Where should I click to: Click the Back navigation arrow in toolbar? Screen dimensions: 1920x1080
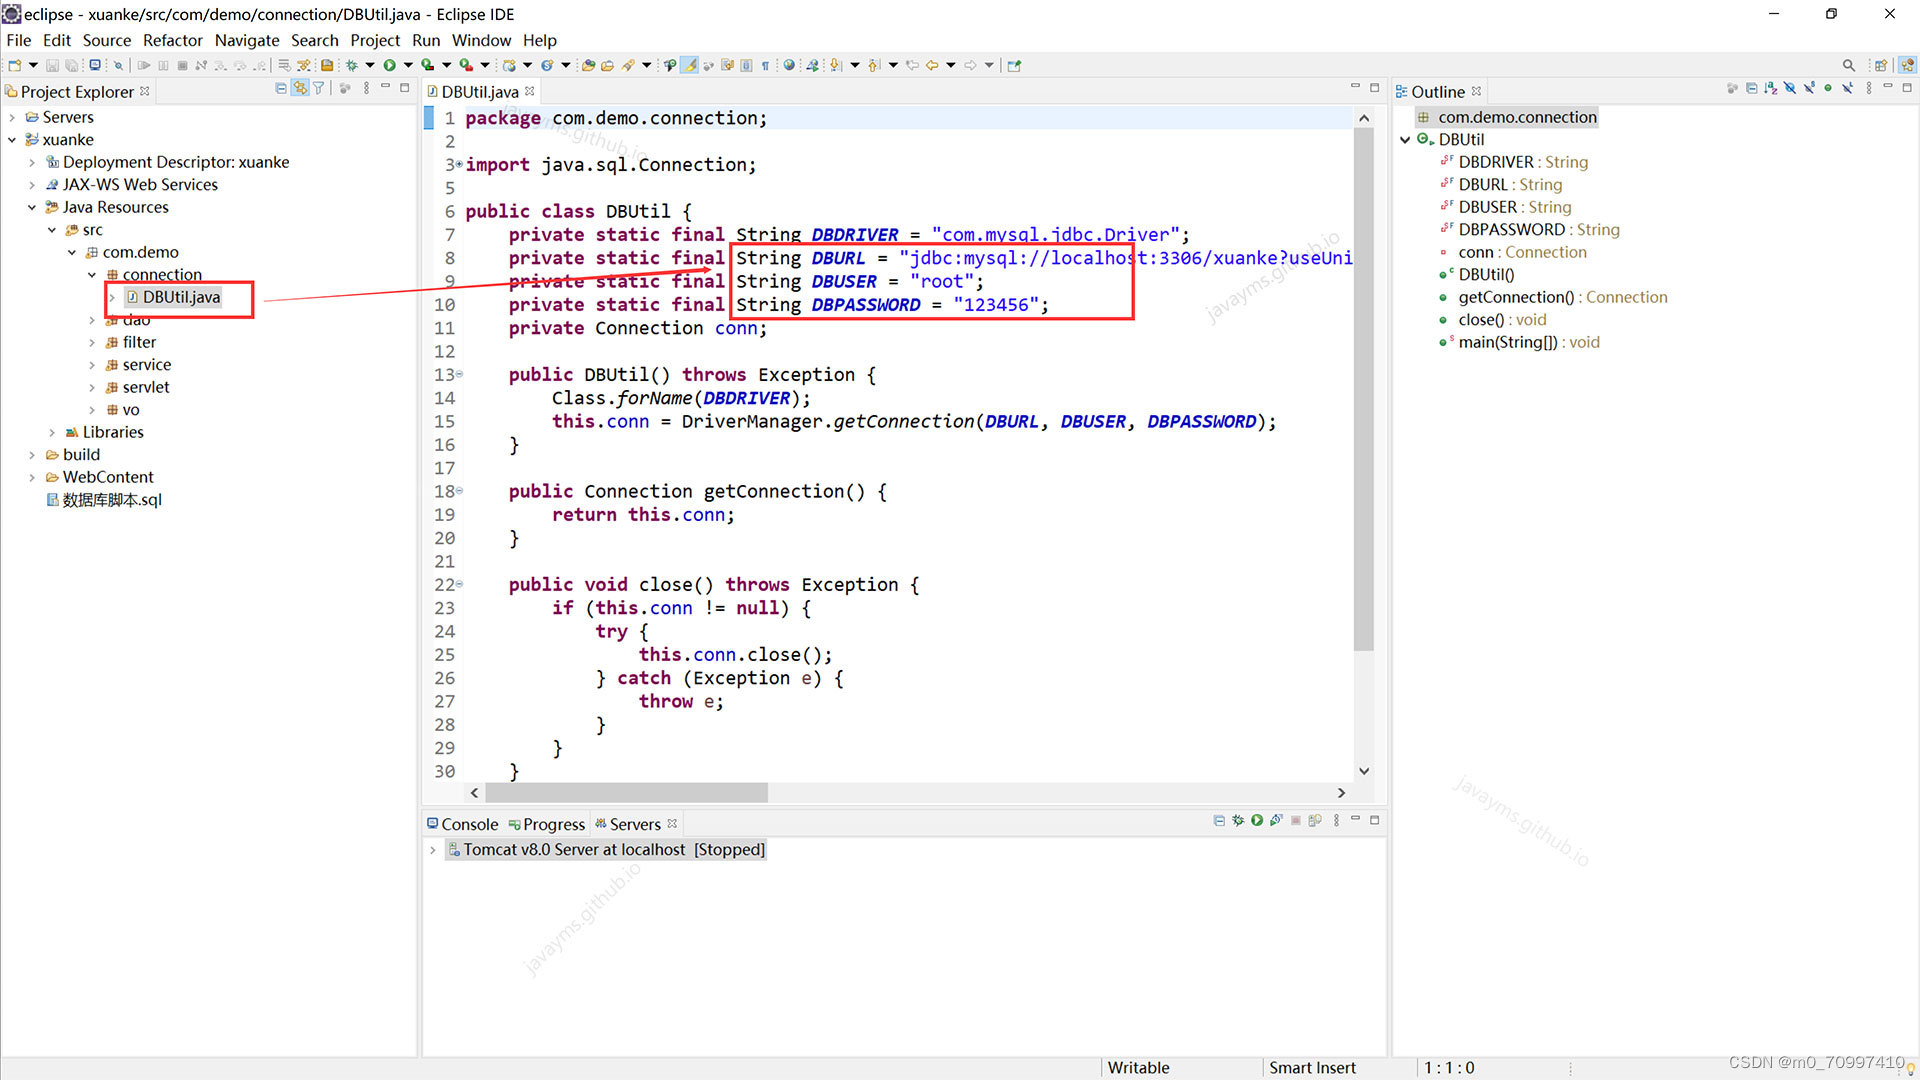coord(932,65)
